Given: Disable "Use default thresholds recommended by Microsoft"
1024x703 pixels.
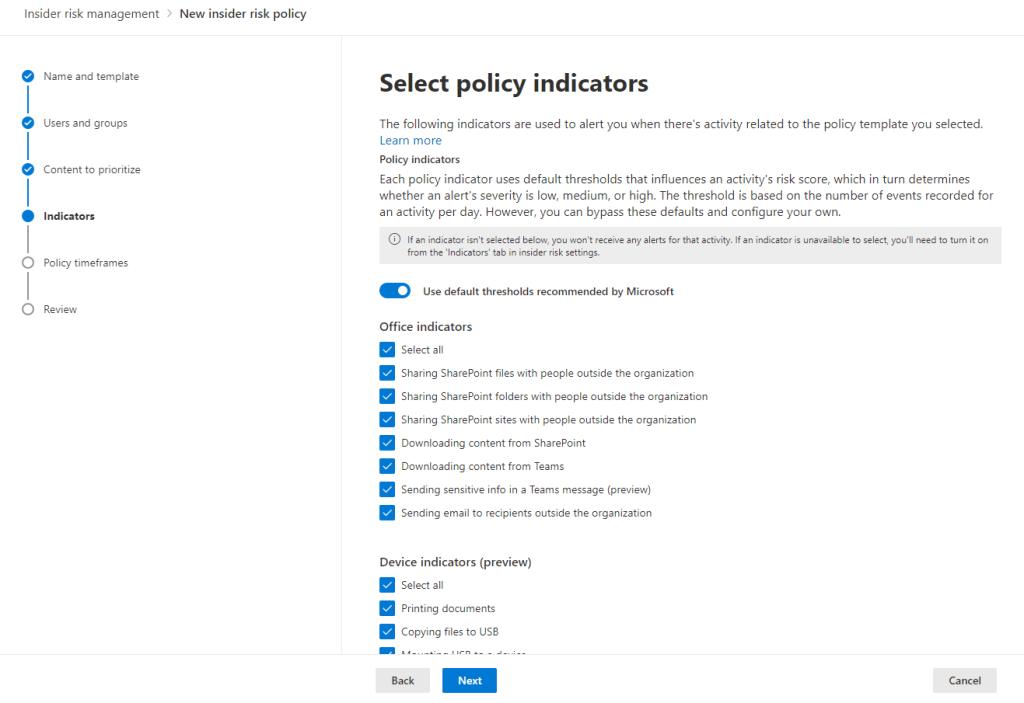Looking at the screenshot, I should coord(395,290).
